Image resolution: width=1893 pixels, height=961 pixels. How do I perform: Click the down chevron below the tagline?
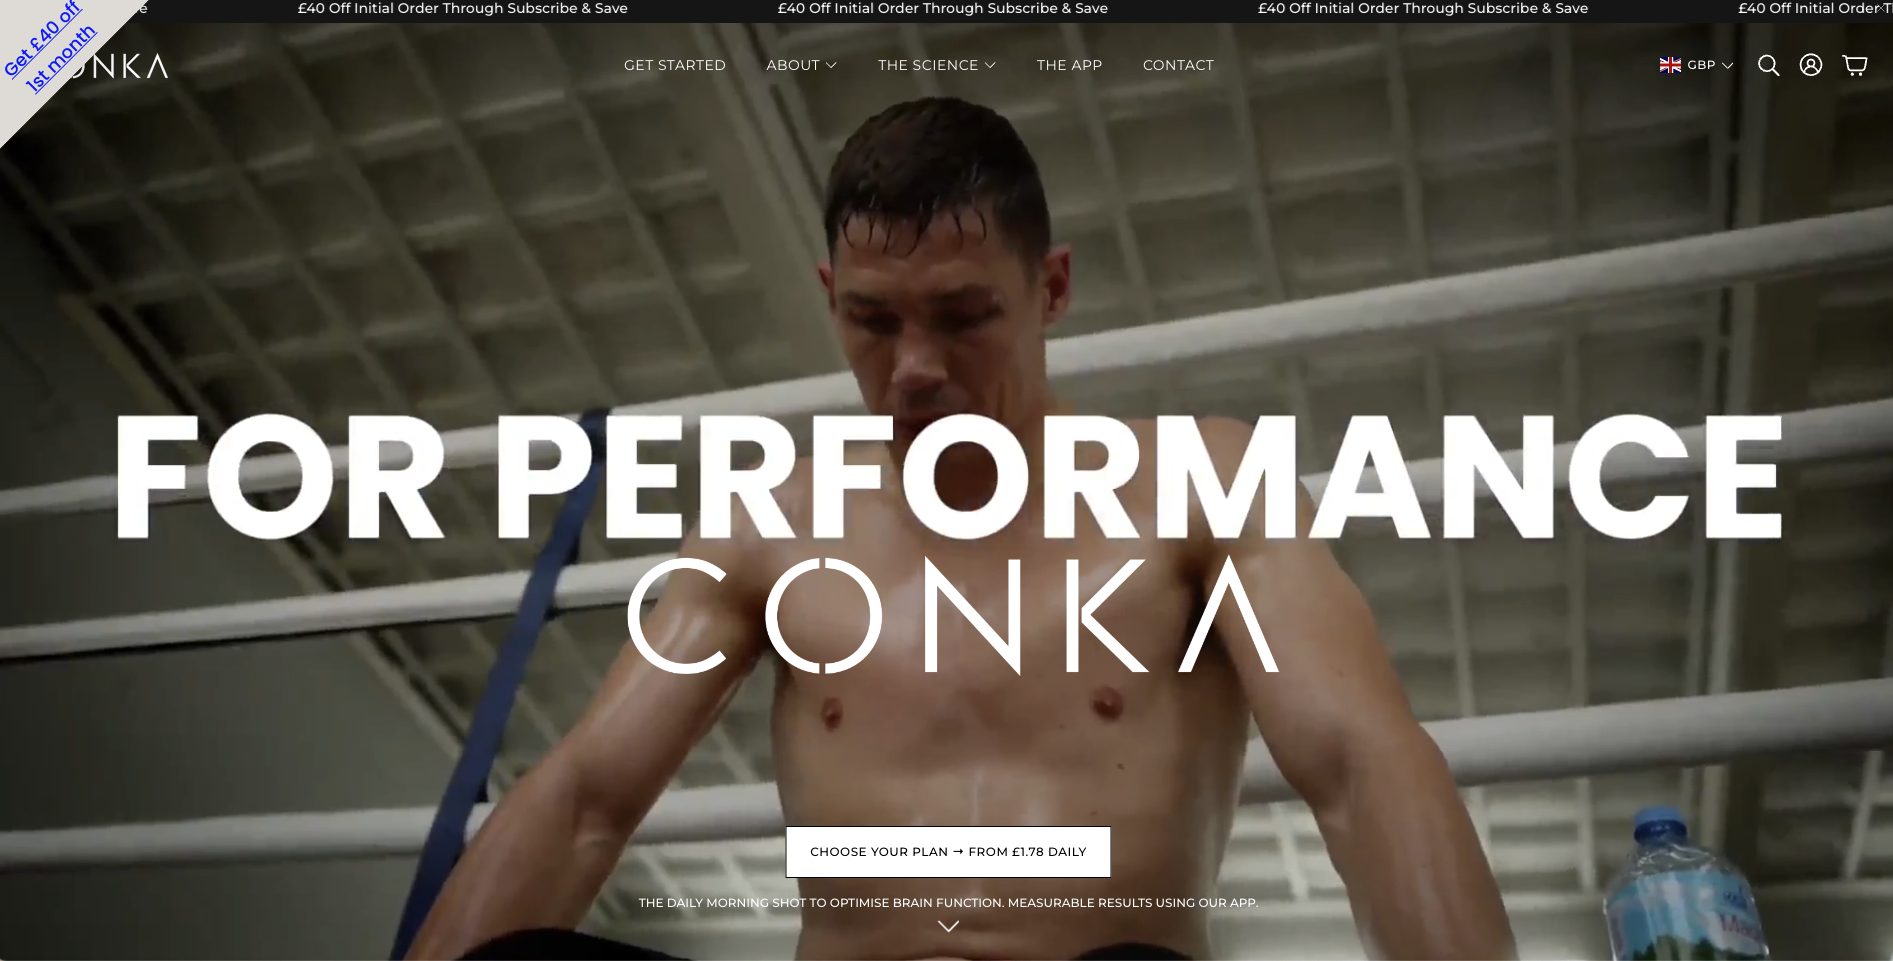[x=948, y=926]
